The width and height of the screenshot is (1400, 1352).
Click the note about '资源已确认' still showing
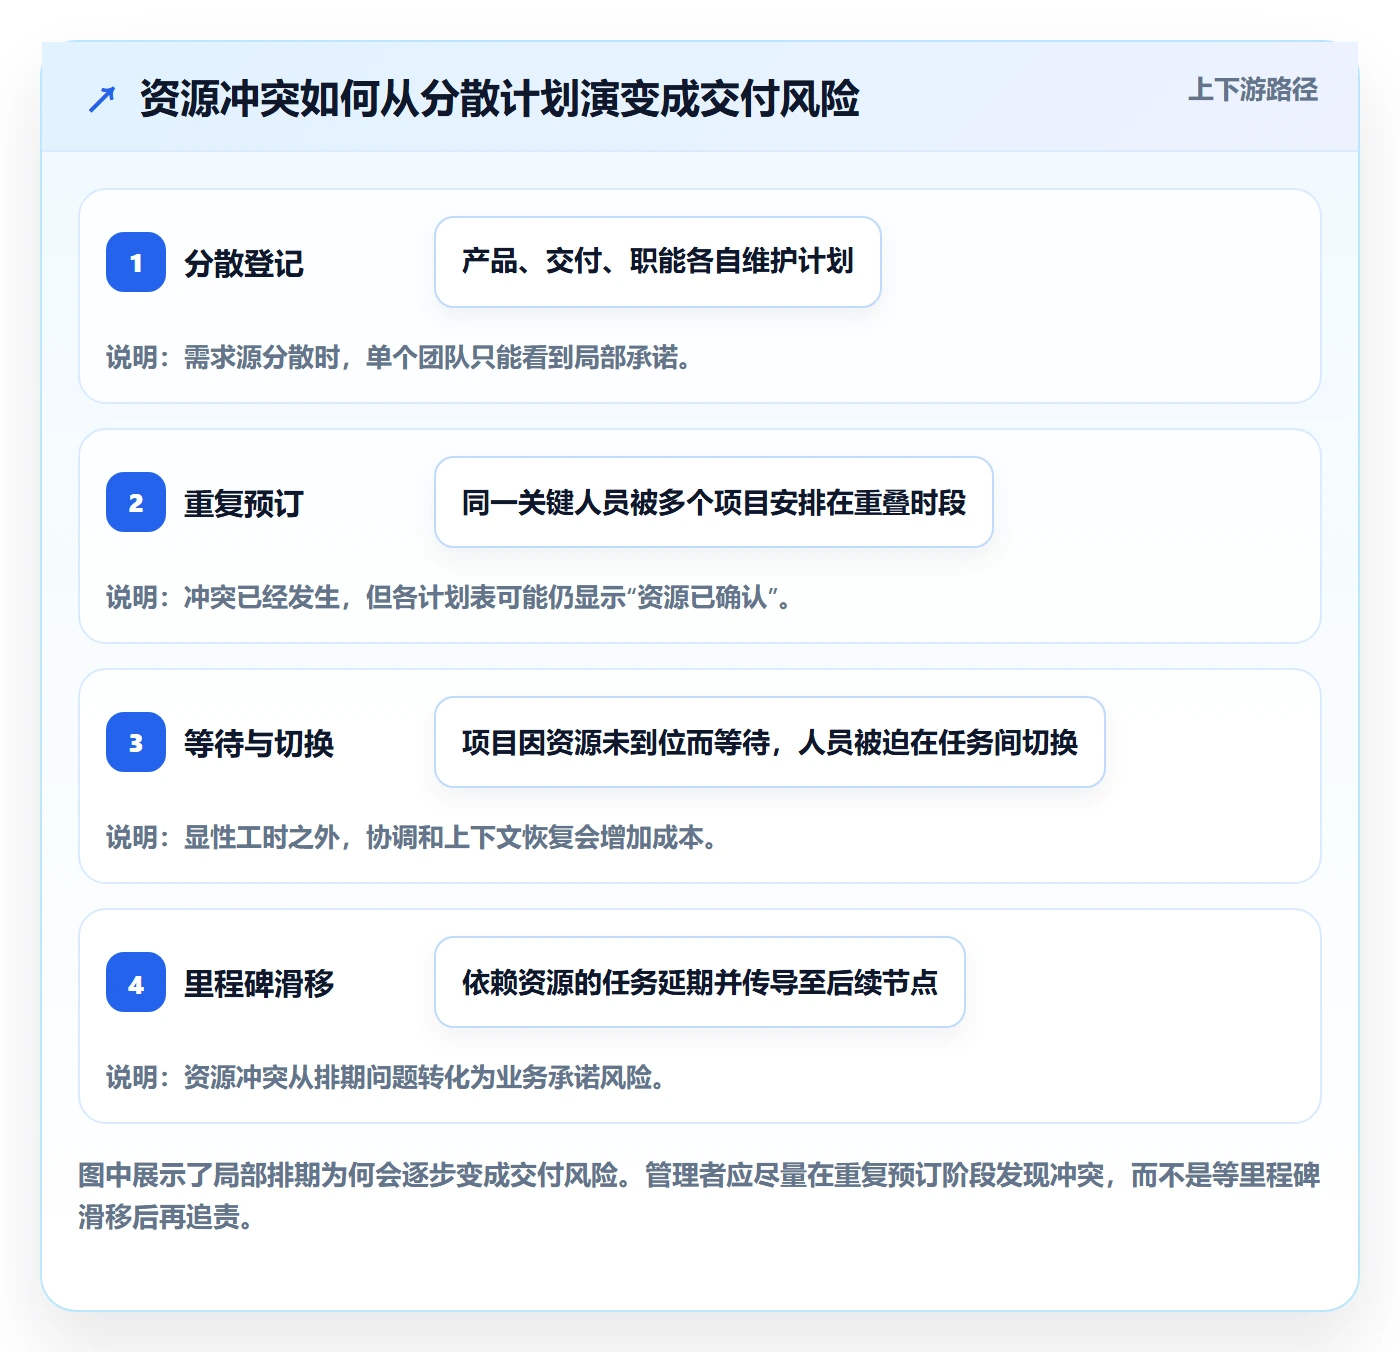point(449,597)
